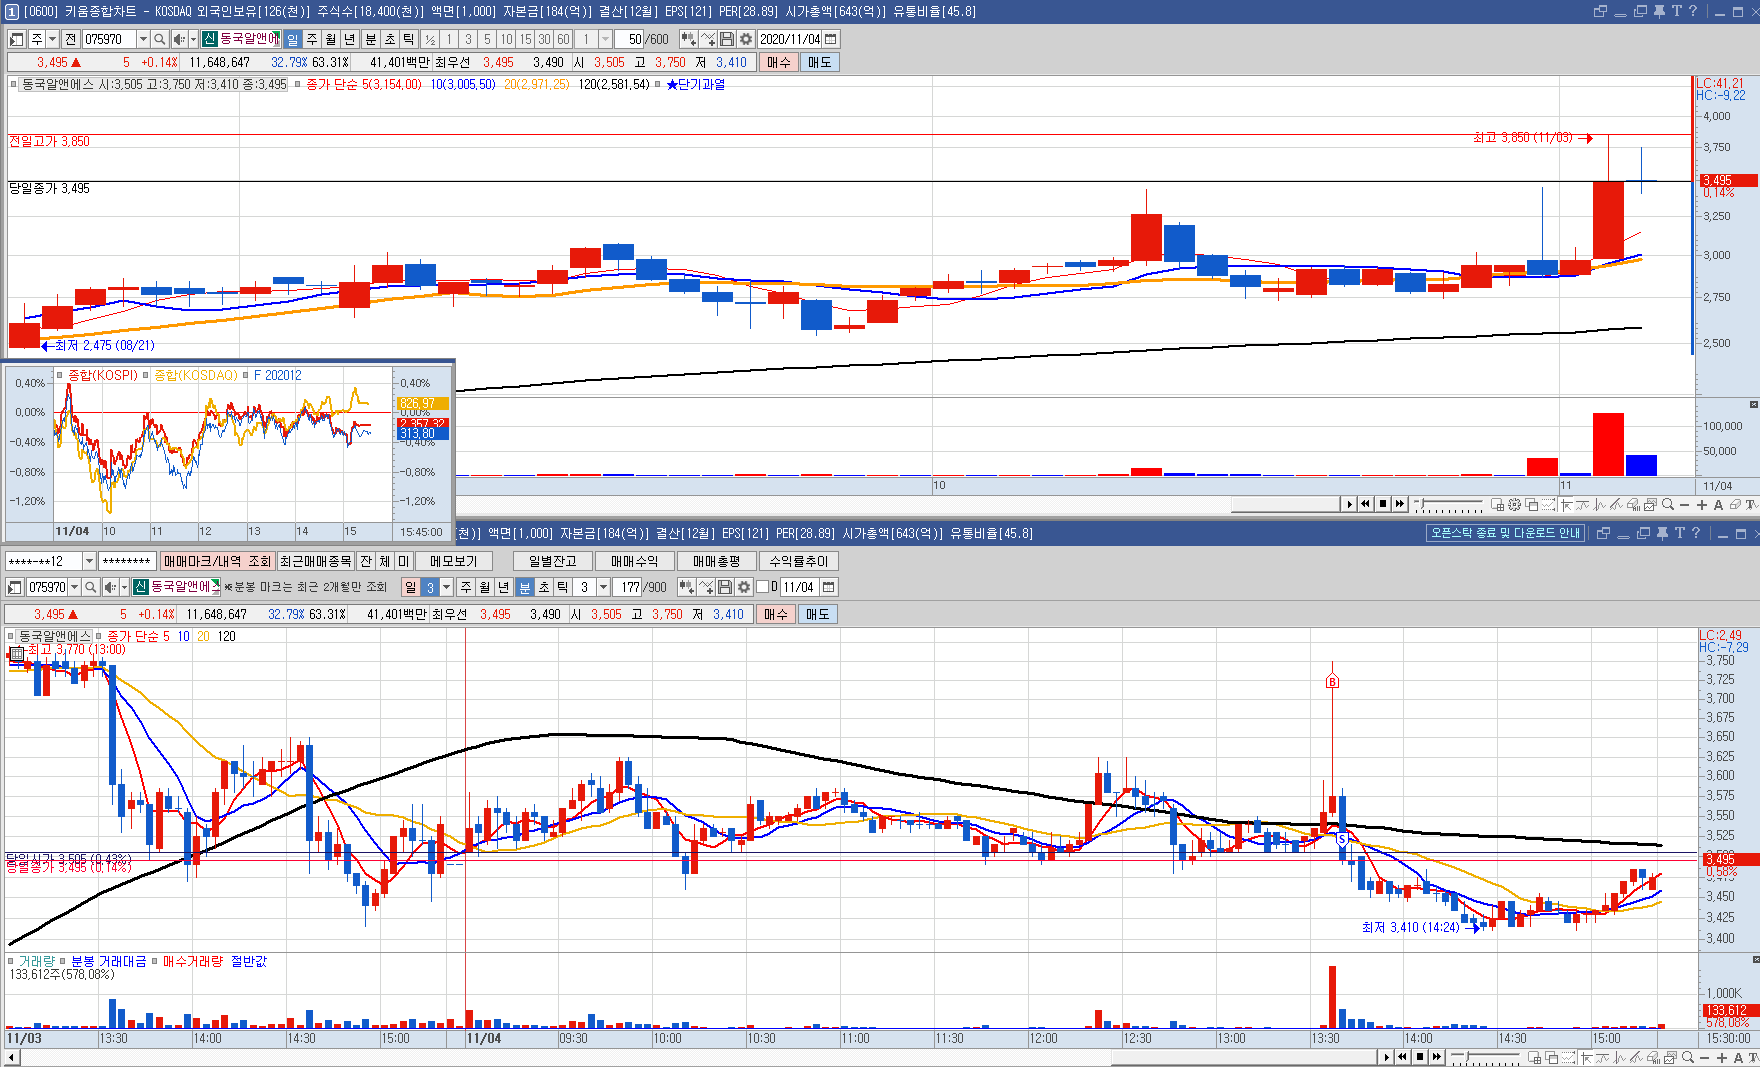Image resolution: width=1760 pixels, height=1070 pixels.
Task: Open the day count '3' dropdown in lower toolbar
Action: [x=447, y=587]
